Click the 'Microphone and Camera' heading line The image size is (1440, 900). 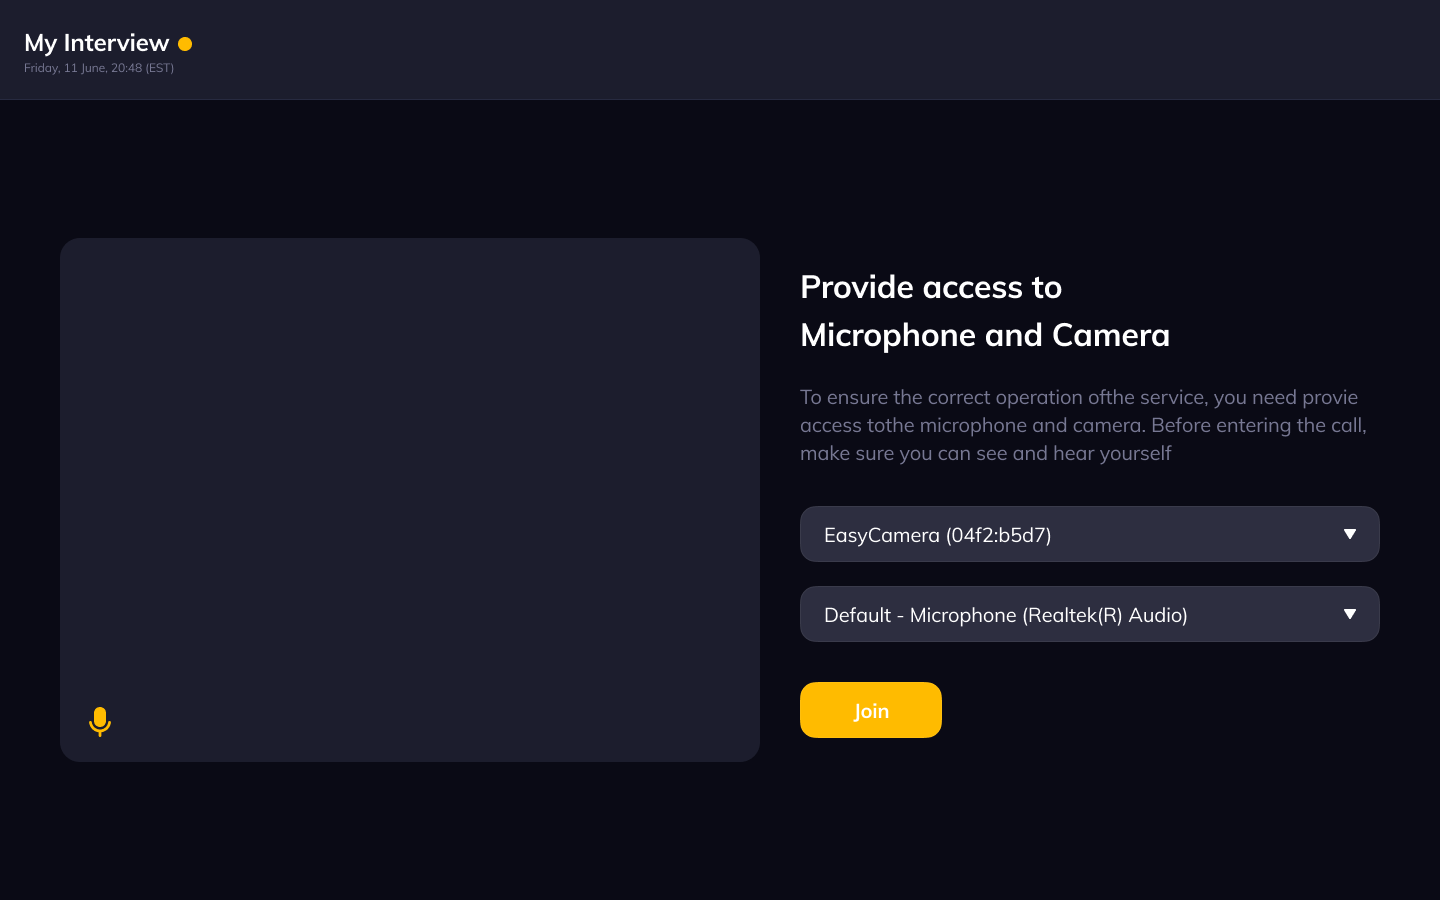(x=984, y=335)
